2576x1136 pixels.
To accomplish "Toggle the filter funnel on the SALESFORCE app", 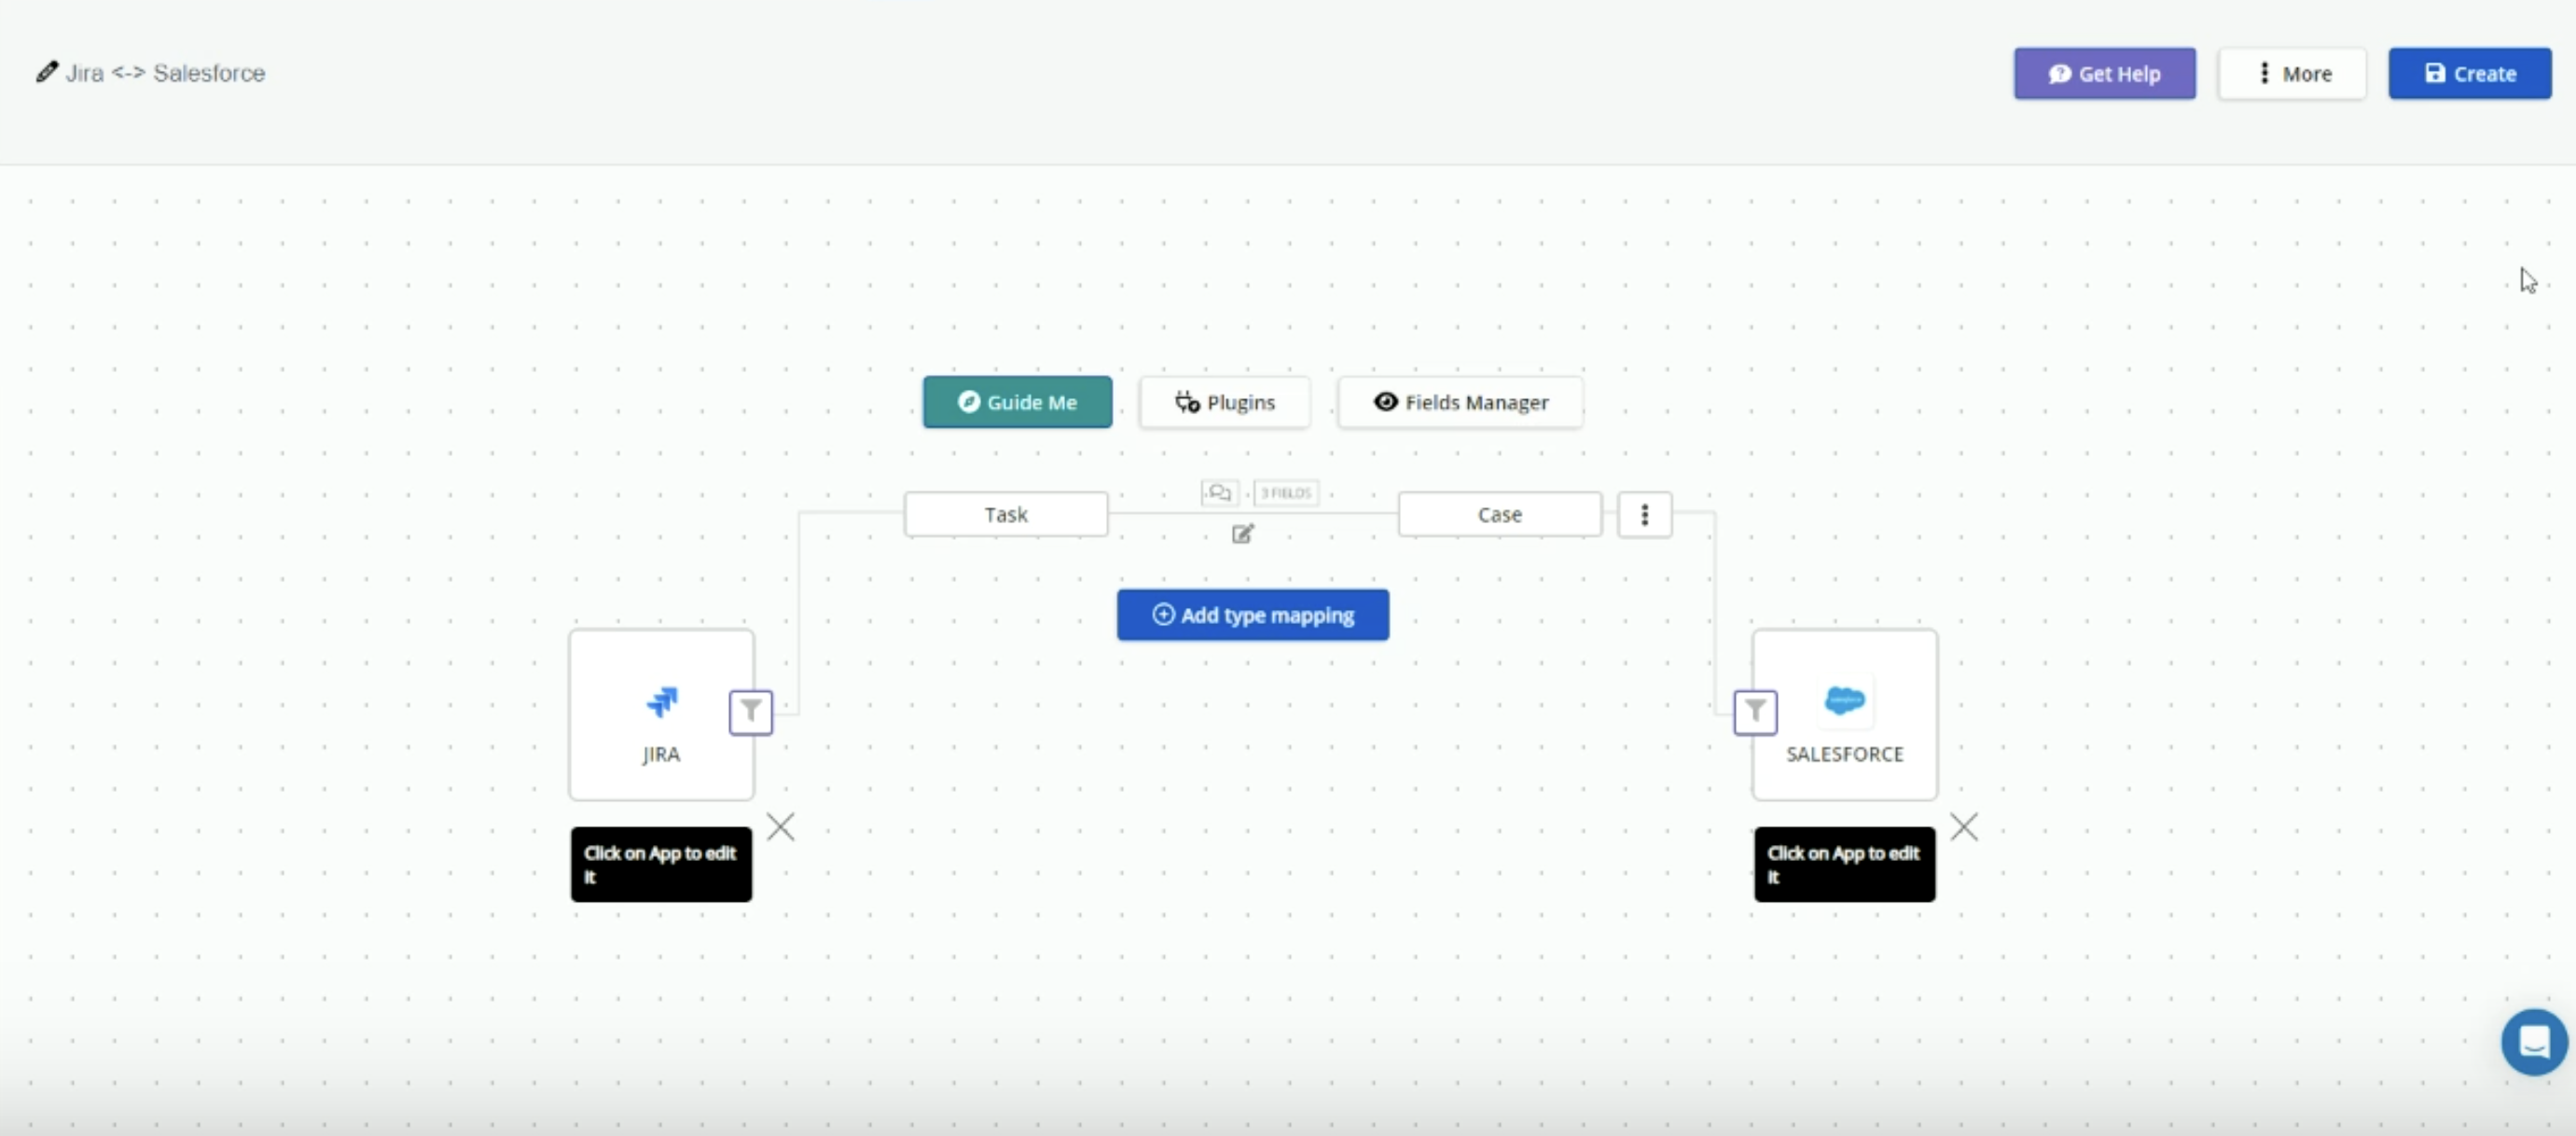I will (1756, 712).
